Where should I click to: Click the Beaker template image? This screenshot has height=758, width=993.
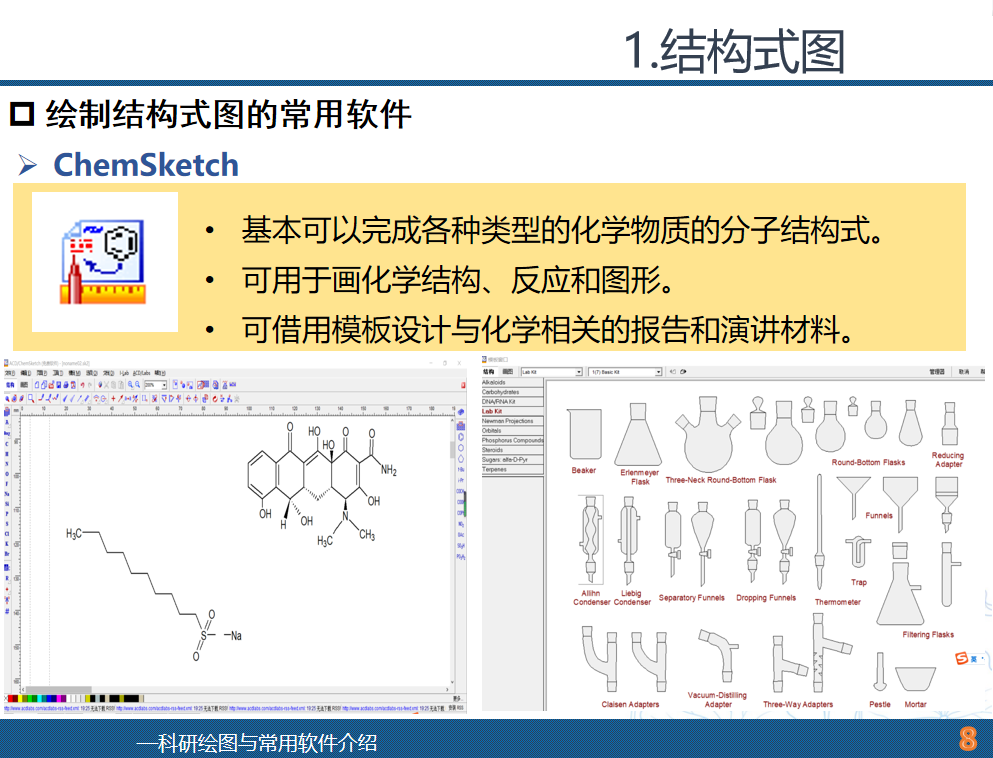coord(584,434)
